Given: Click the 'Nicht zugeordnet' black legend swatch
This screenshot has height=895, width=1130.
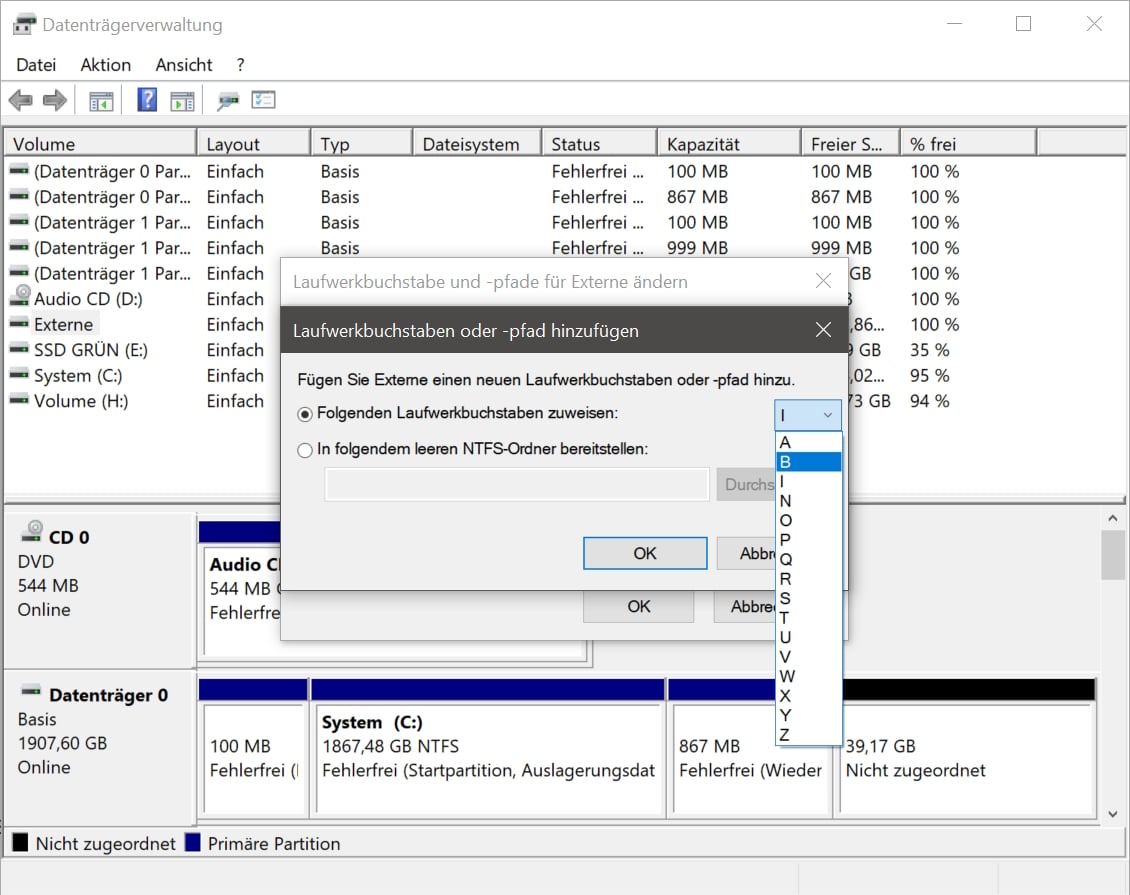Looking at the screenshot, I should pyautogui.click(x=20, y=842).
